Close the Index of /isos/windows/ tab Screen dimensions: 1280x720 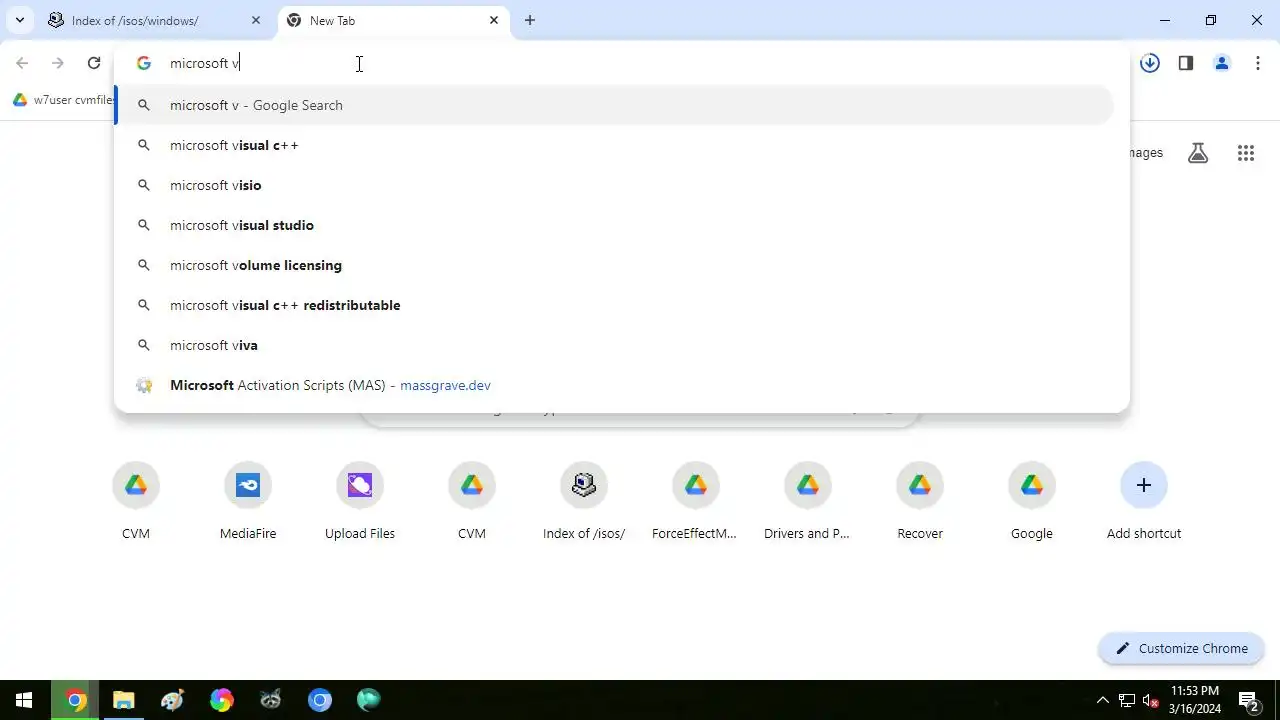tap(256, 20)
